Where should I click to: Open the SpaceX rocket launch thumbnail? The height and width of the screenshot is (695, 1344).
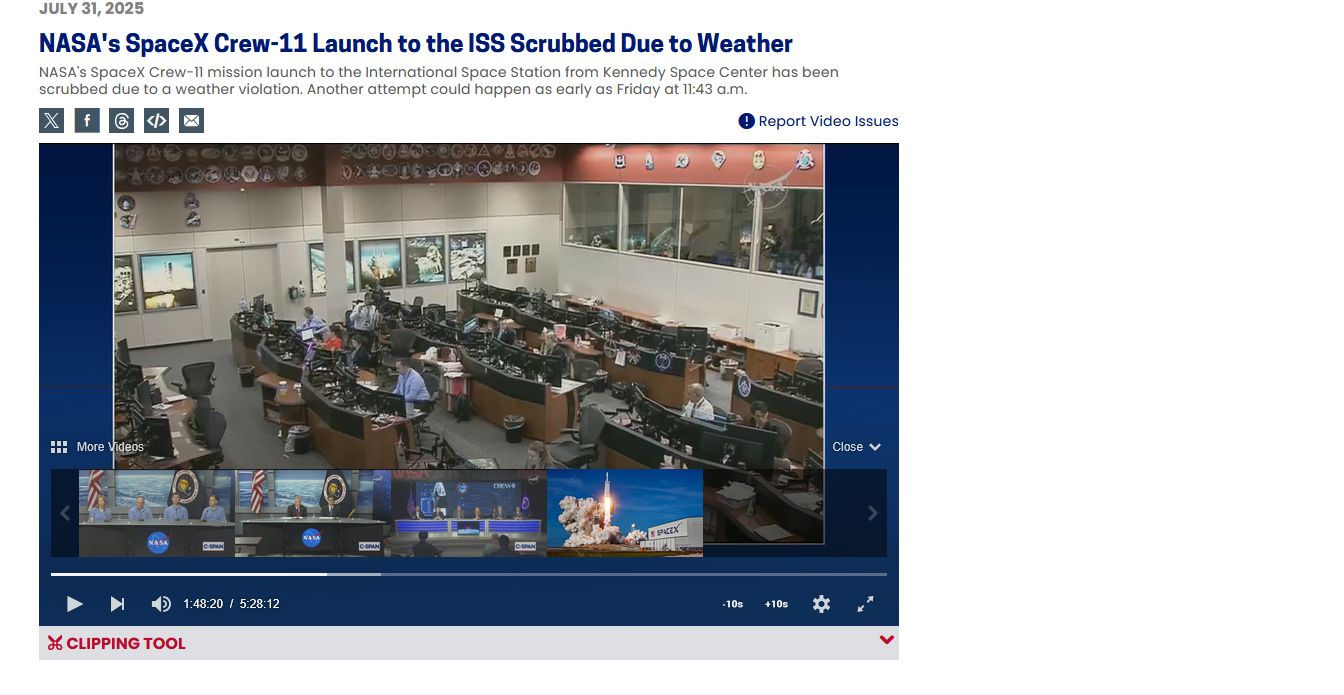pyautogui.click(x=625, y=513)
